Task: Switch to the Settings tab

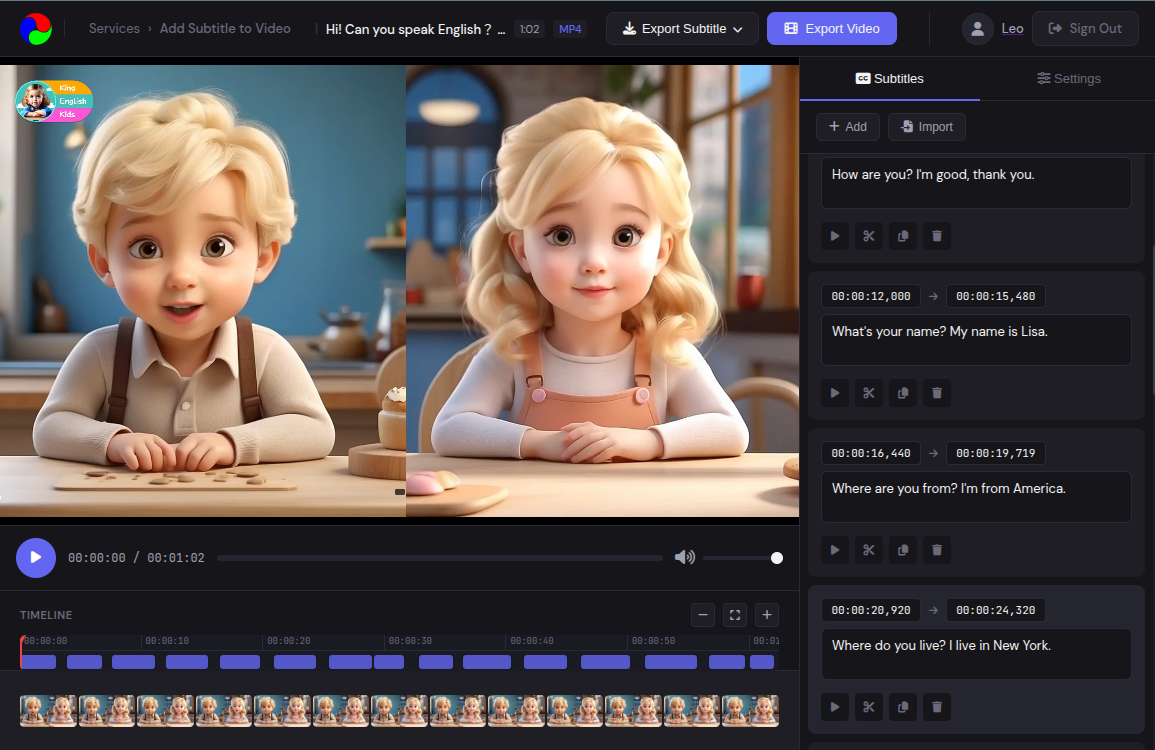Action: [x=1069, y=78]
